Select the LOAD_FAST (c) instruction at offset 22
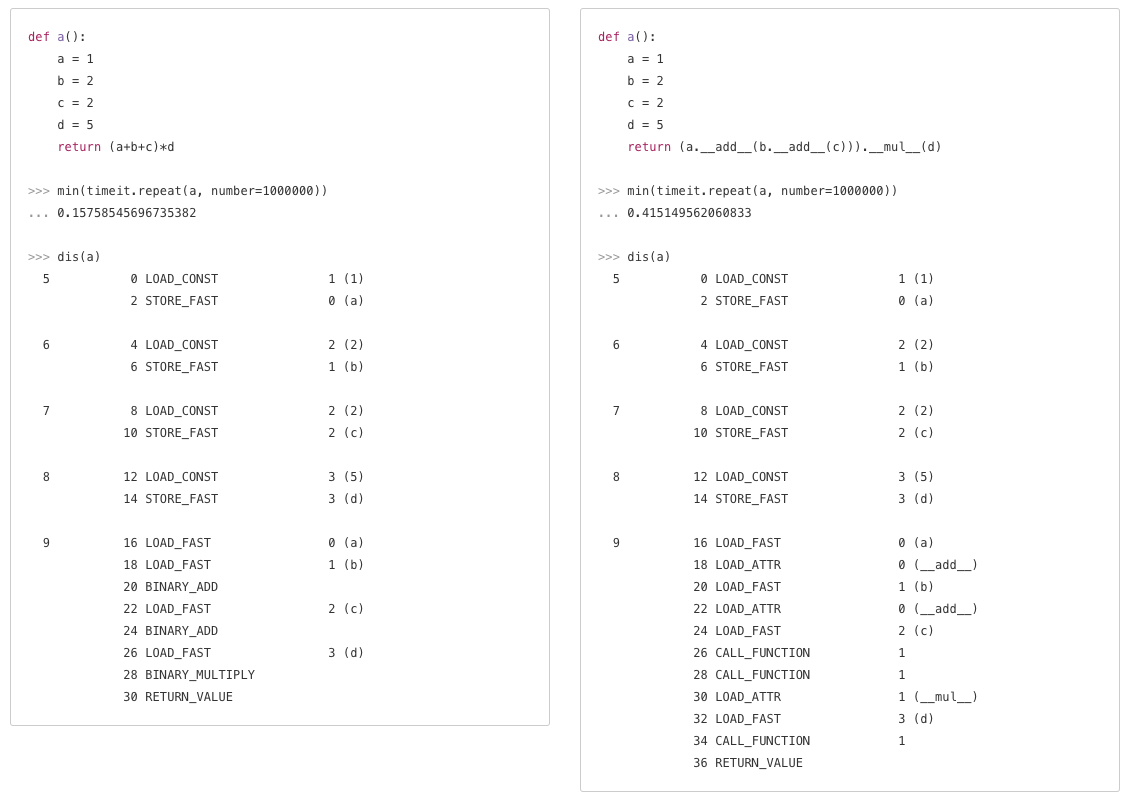1129x801 pixels. [x=243, y=609]
